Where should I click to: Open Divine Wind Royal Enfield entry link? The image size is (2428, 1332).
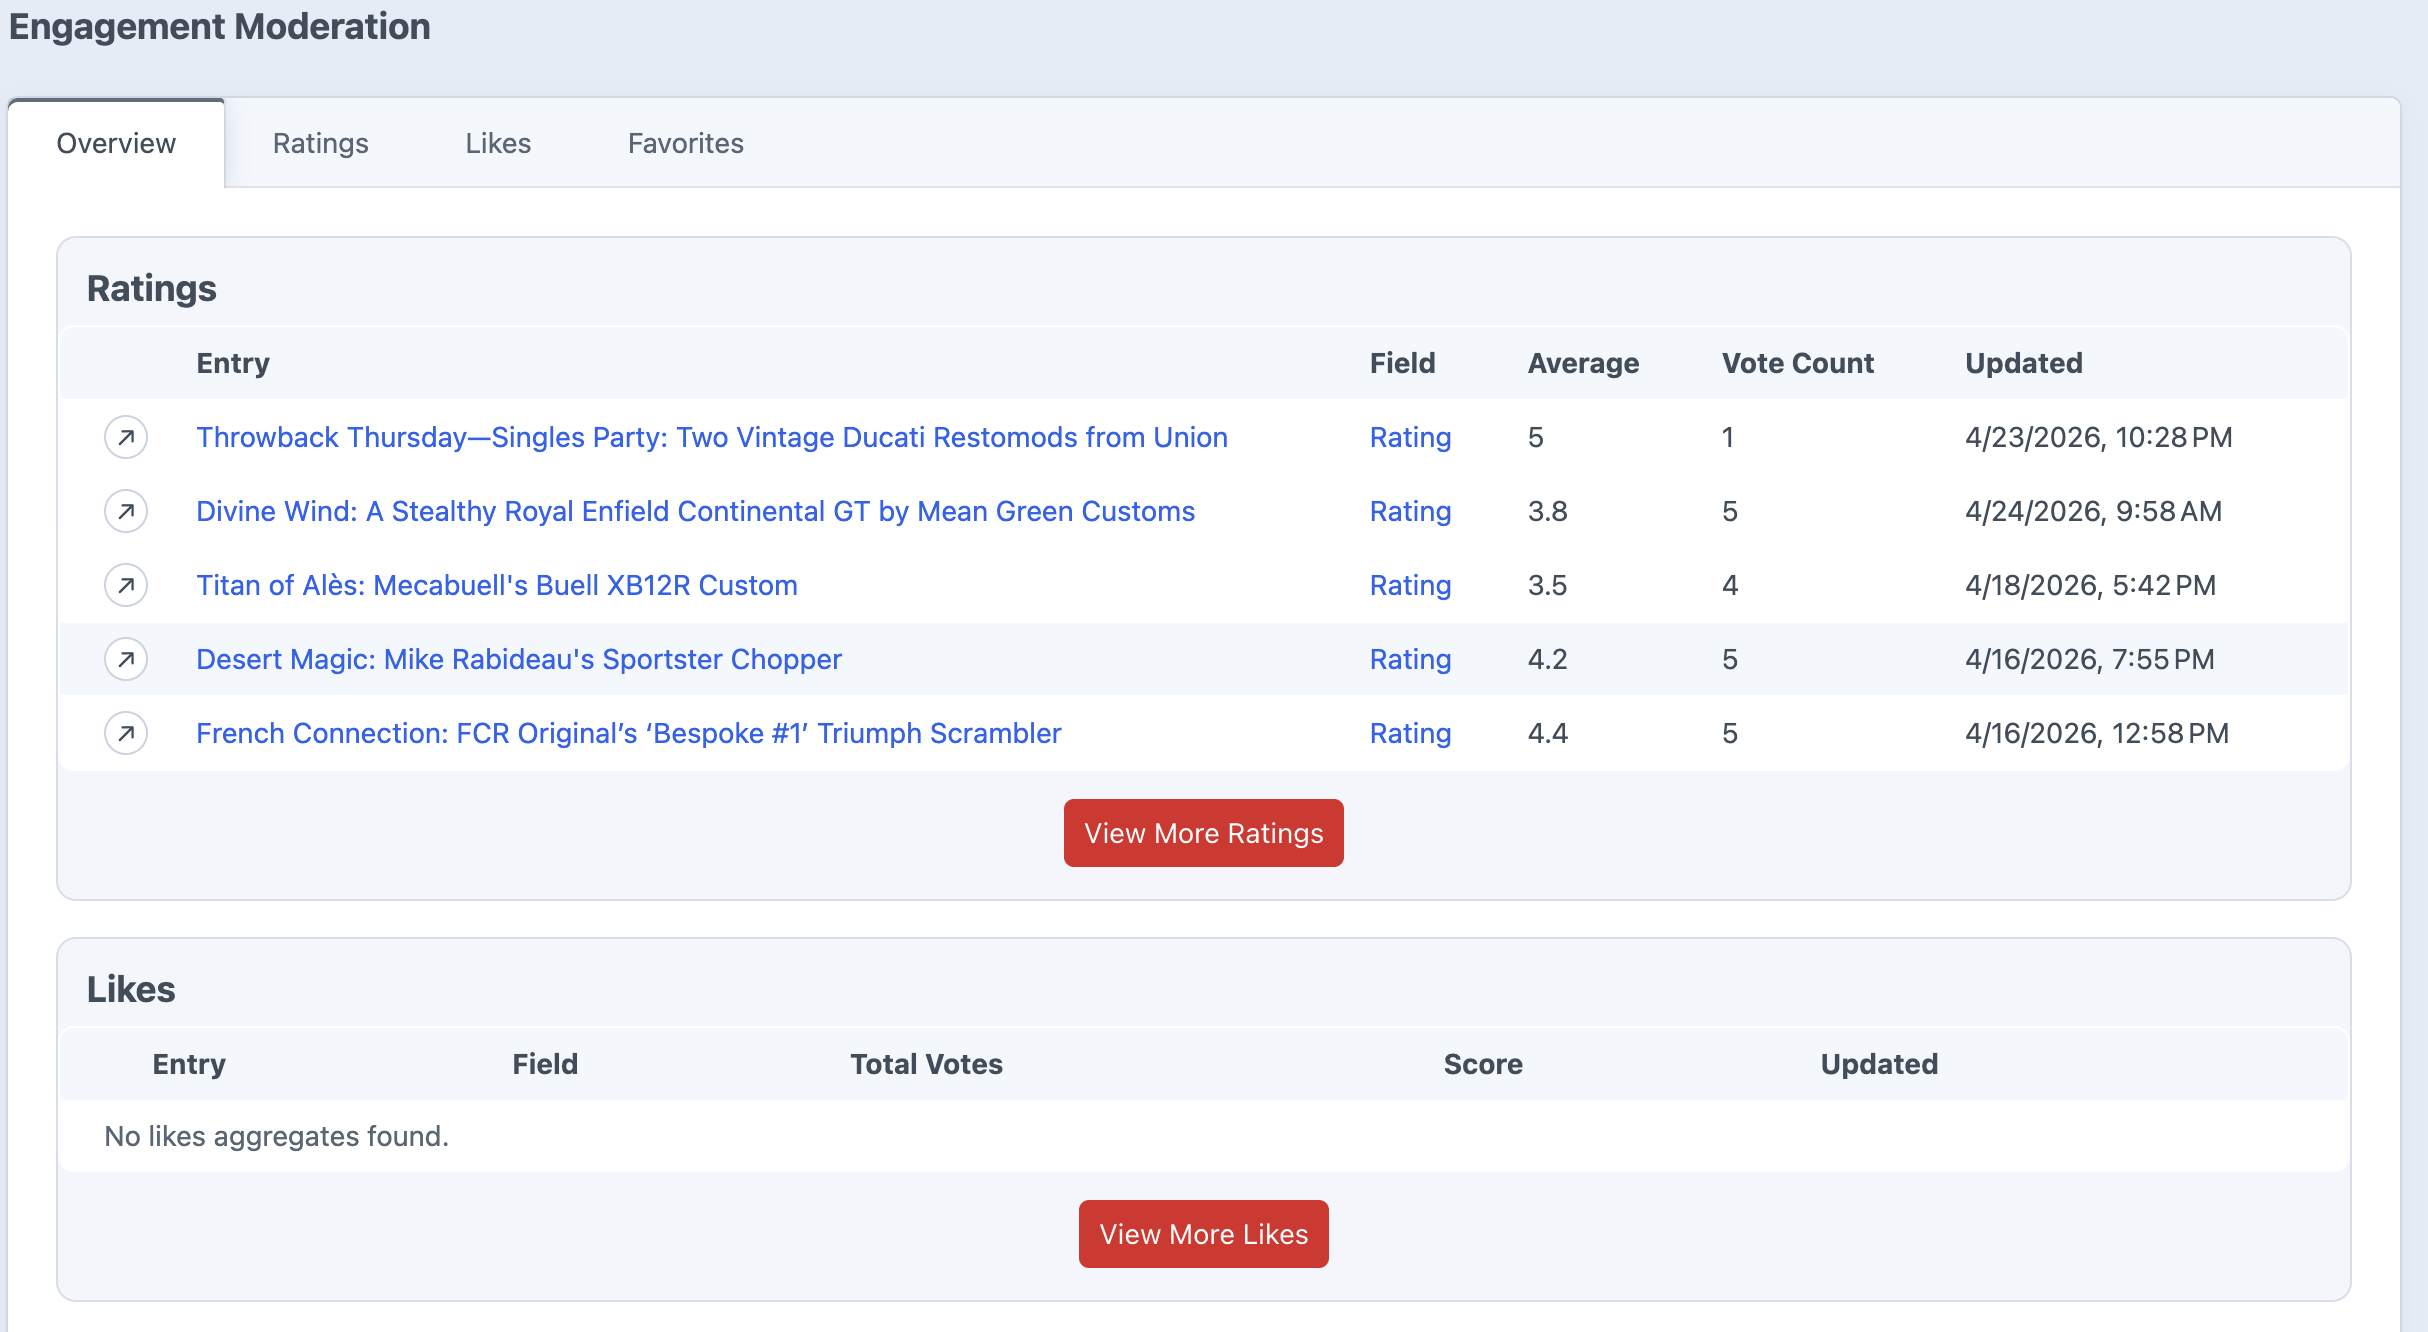(696, 511)
